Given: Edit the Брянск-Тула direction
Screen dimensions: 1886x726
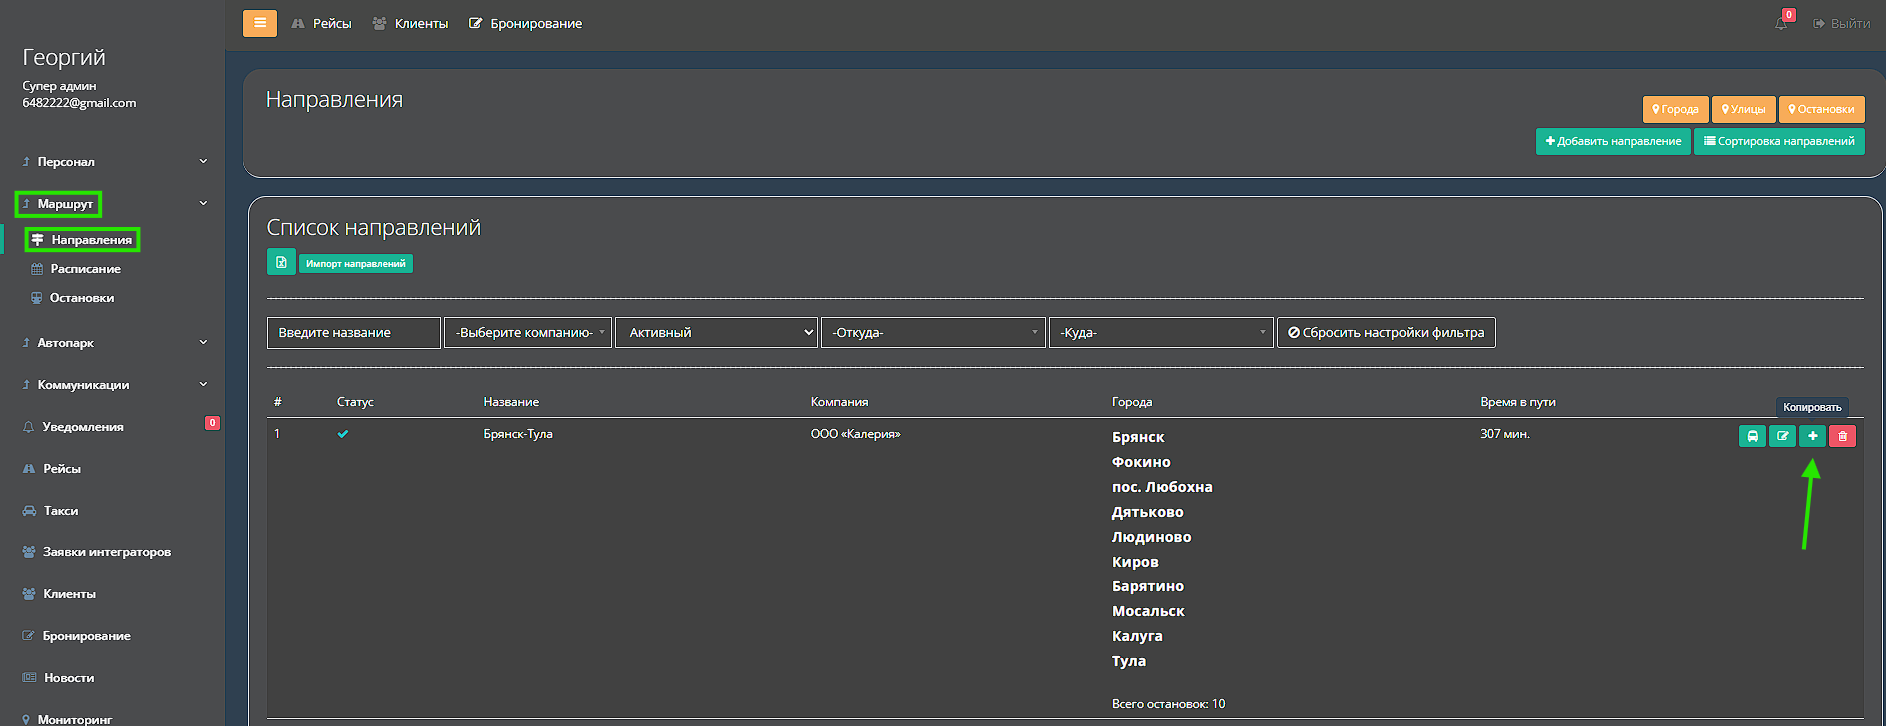Looking at the screenshot, I should pos(1782,436).
